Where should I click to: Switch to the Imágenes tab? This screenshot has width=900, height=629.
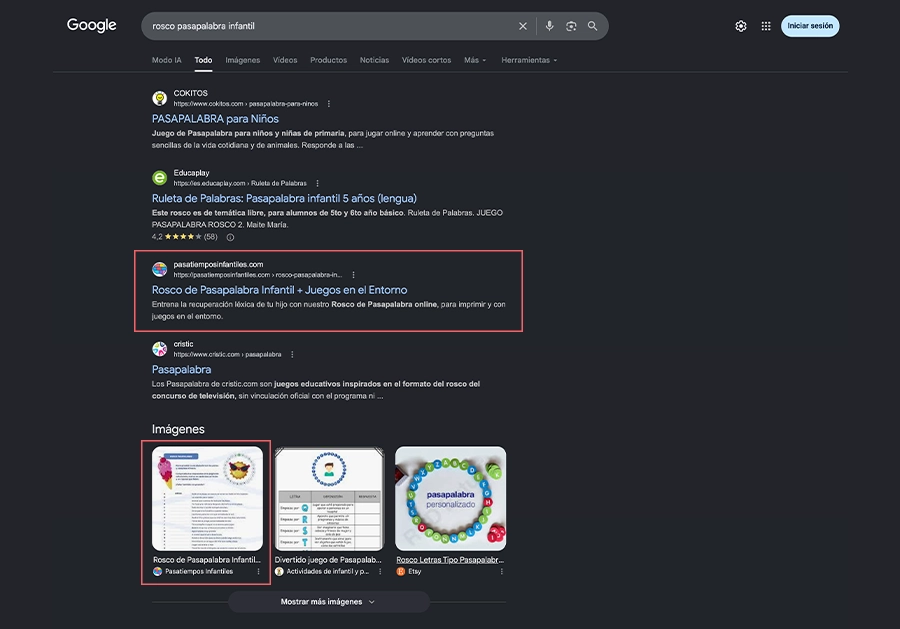[x=243, y=60]
